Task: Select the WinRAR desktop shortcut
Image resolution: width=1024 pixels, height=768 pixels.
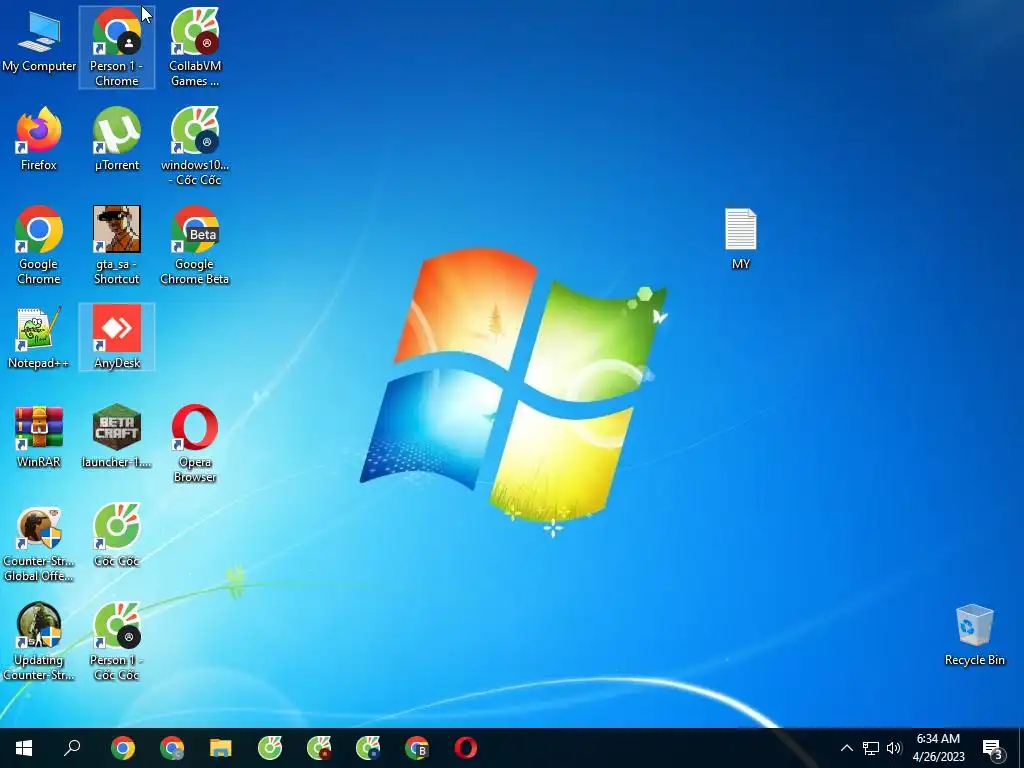Action: [39, 436]
